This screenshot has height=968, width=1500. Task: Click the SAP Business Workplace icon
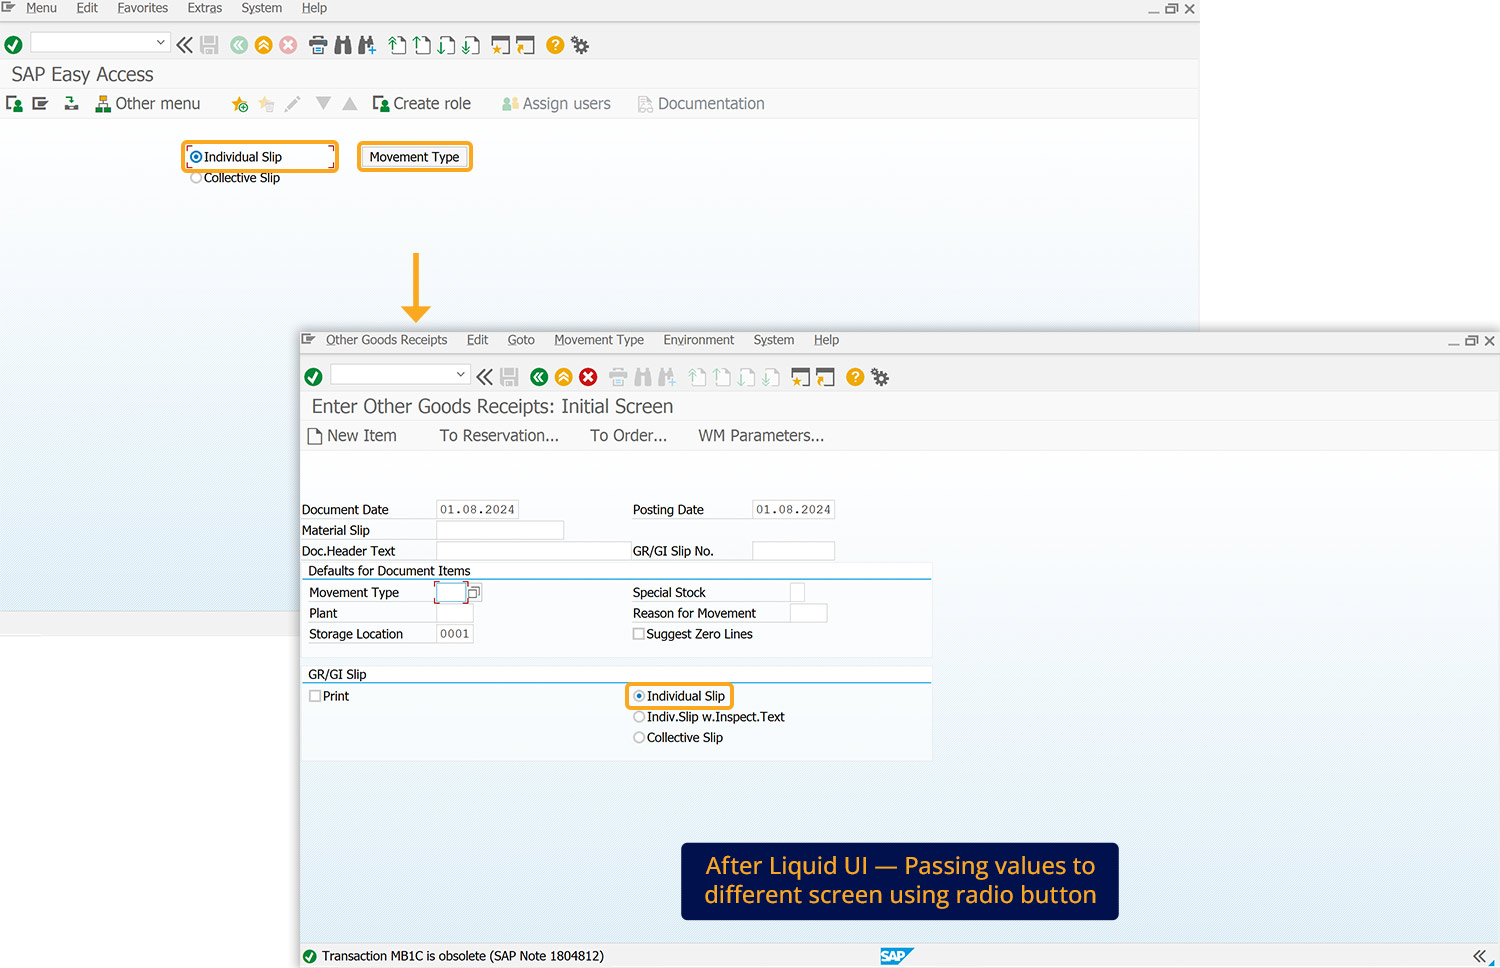pos(71,104)
